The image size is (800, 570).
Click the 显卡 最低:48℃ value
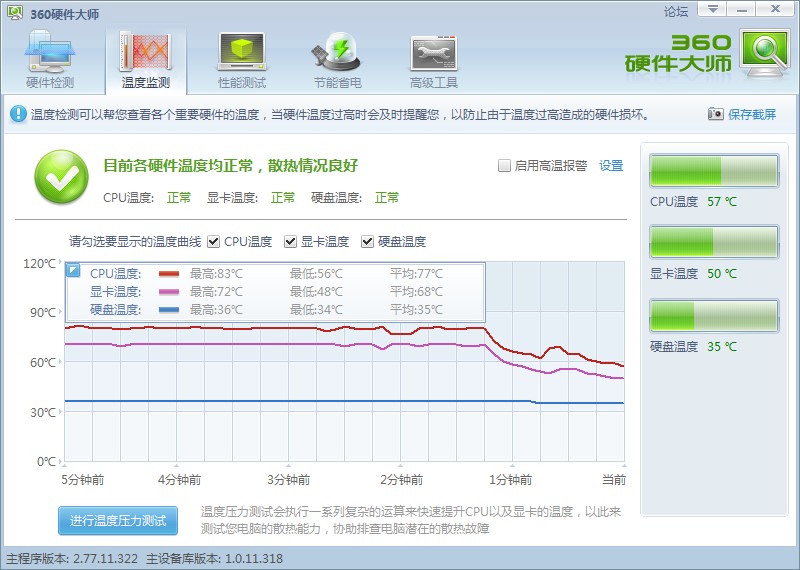pyautogui.click(x=316, y=292)
